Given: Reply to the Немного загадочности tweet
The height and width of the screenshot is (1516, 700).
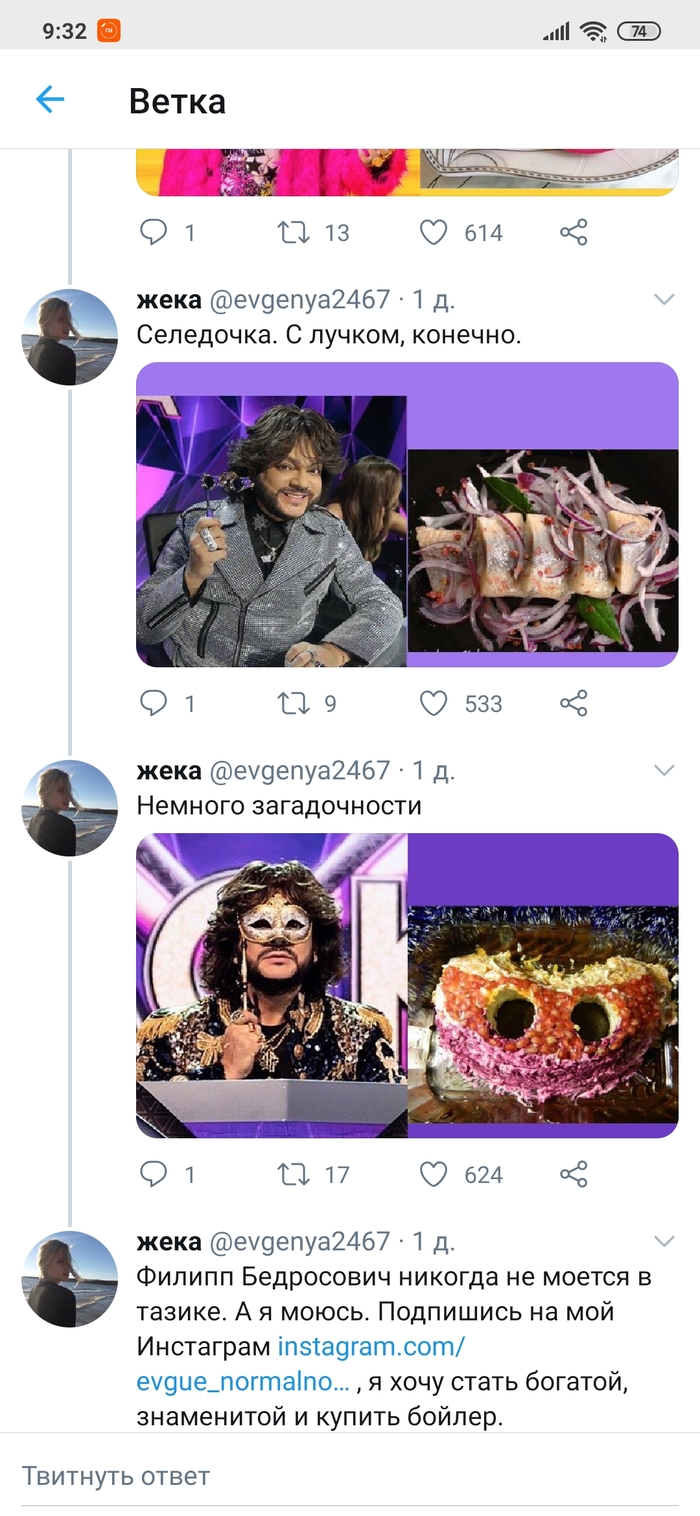Looking at the screenshot, I should click(x=153, y=1174).
